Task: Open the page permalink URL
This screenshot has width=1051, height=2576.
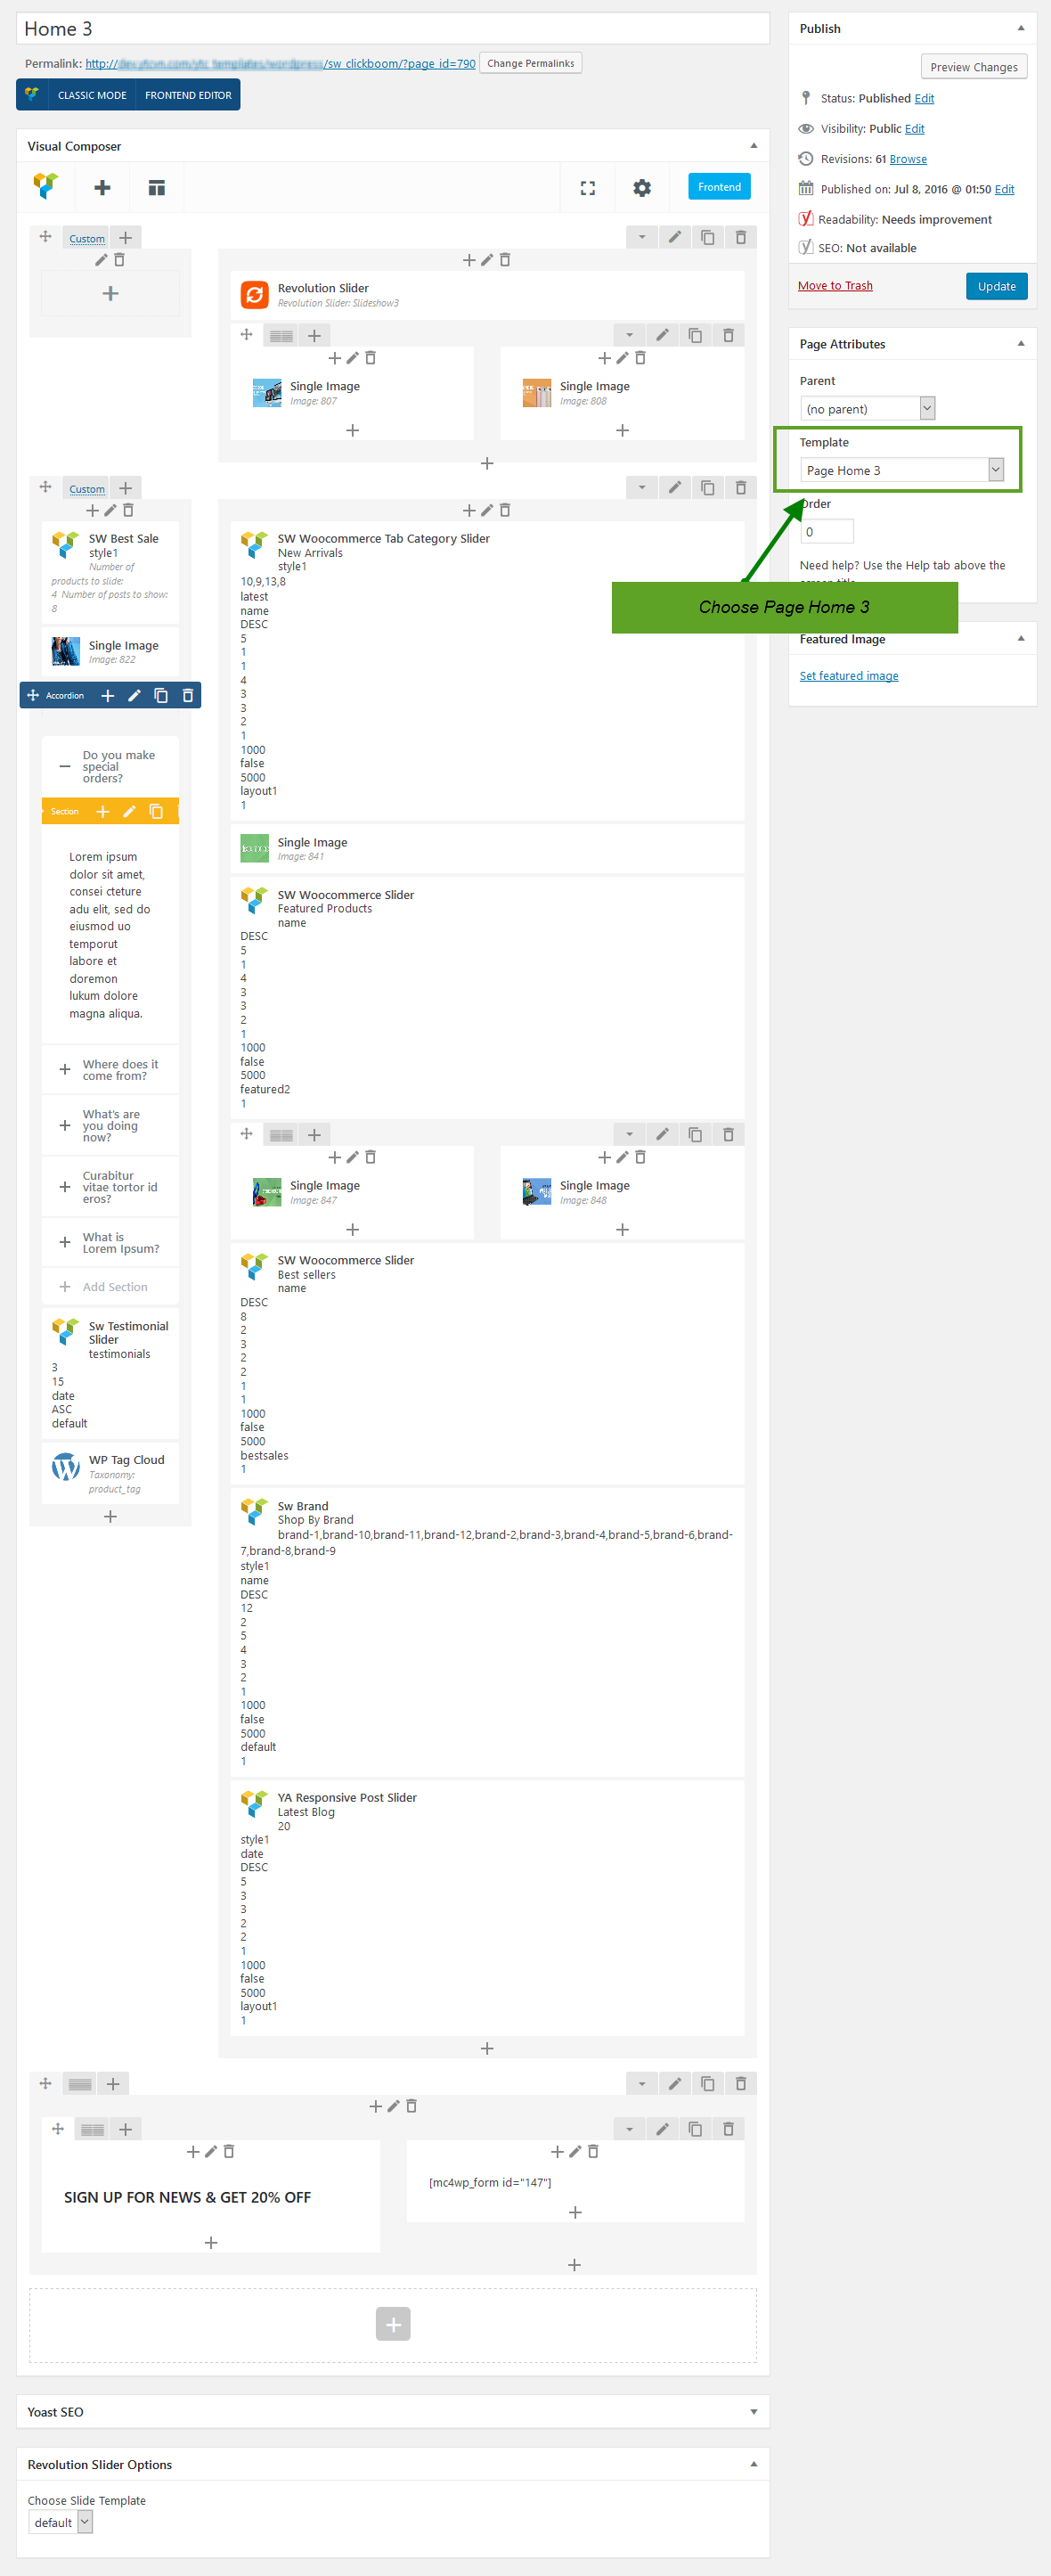Action: click(x=280, y=63)
